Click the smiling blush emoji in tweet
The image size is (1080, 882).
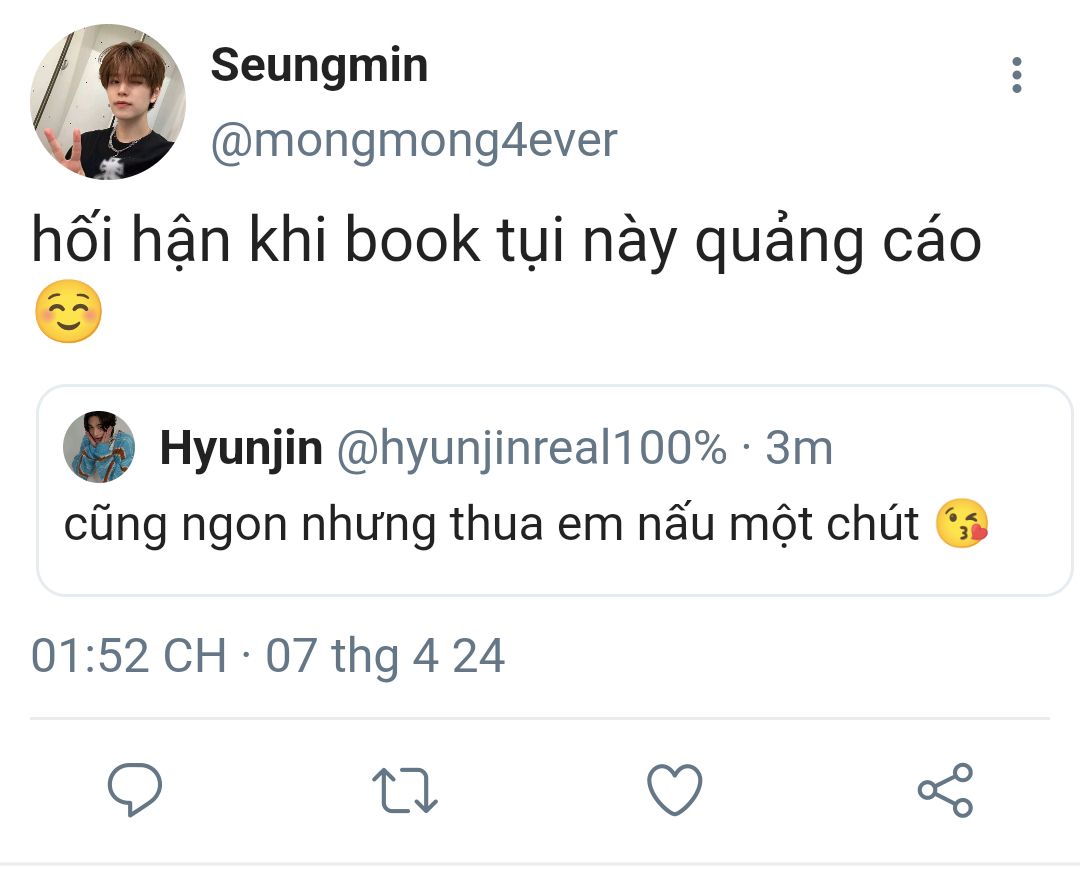point(68,311)
